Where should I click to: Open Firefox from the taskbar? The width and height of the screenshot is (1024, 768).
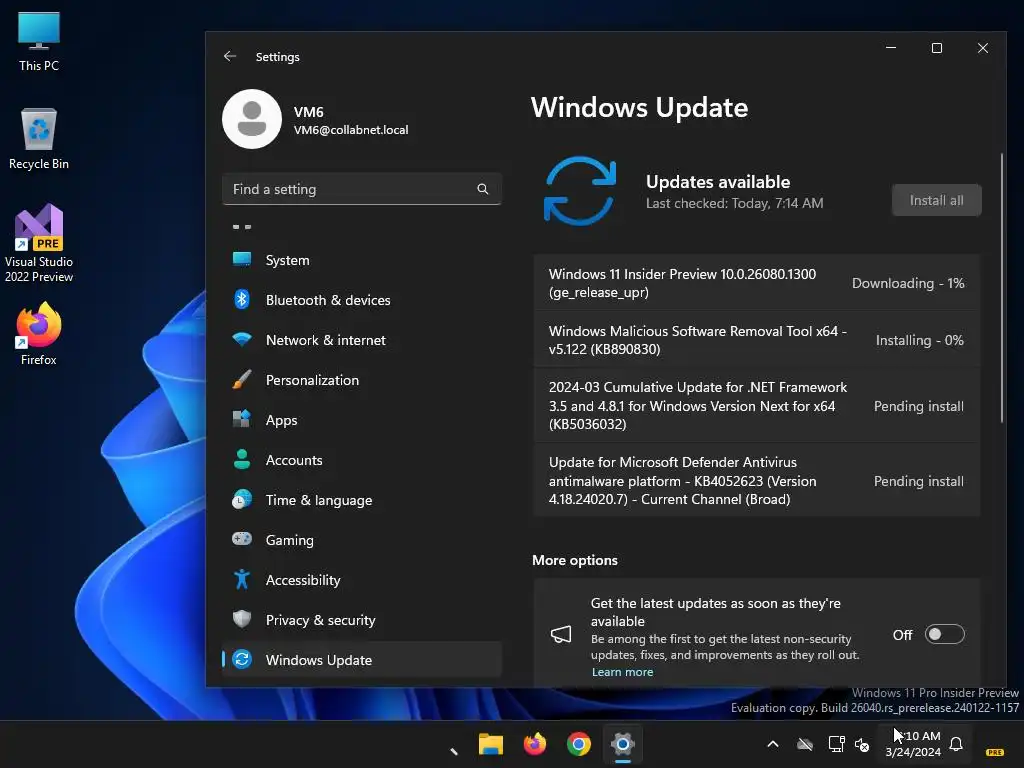point(535,744)
